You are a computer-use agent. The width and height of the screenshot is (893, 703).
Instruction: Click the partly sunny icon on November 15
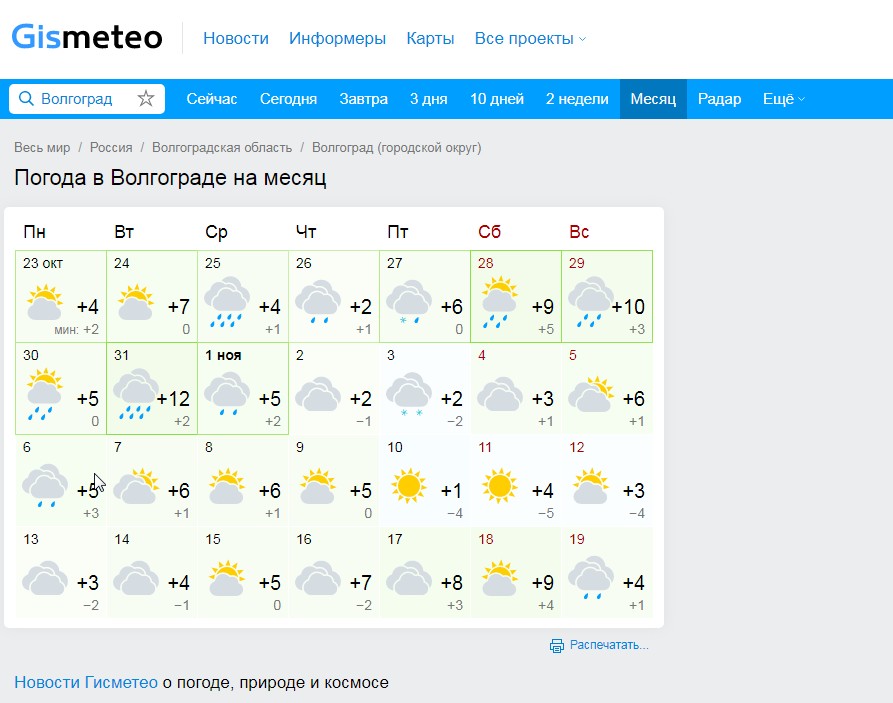tap(227, 578)
